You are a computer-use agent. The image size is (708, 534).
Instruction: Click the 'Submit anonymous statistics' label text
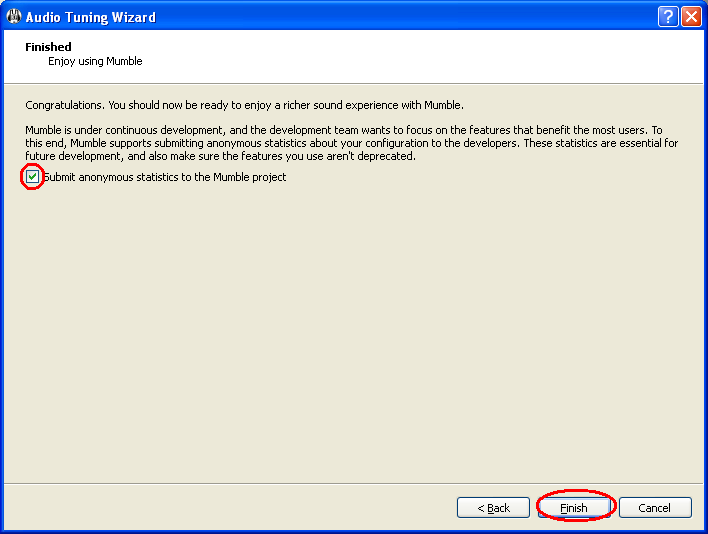tap(165, 177)
